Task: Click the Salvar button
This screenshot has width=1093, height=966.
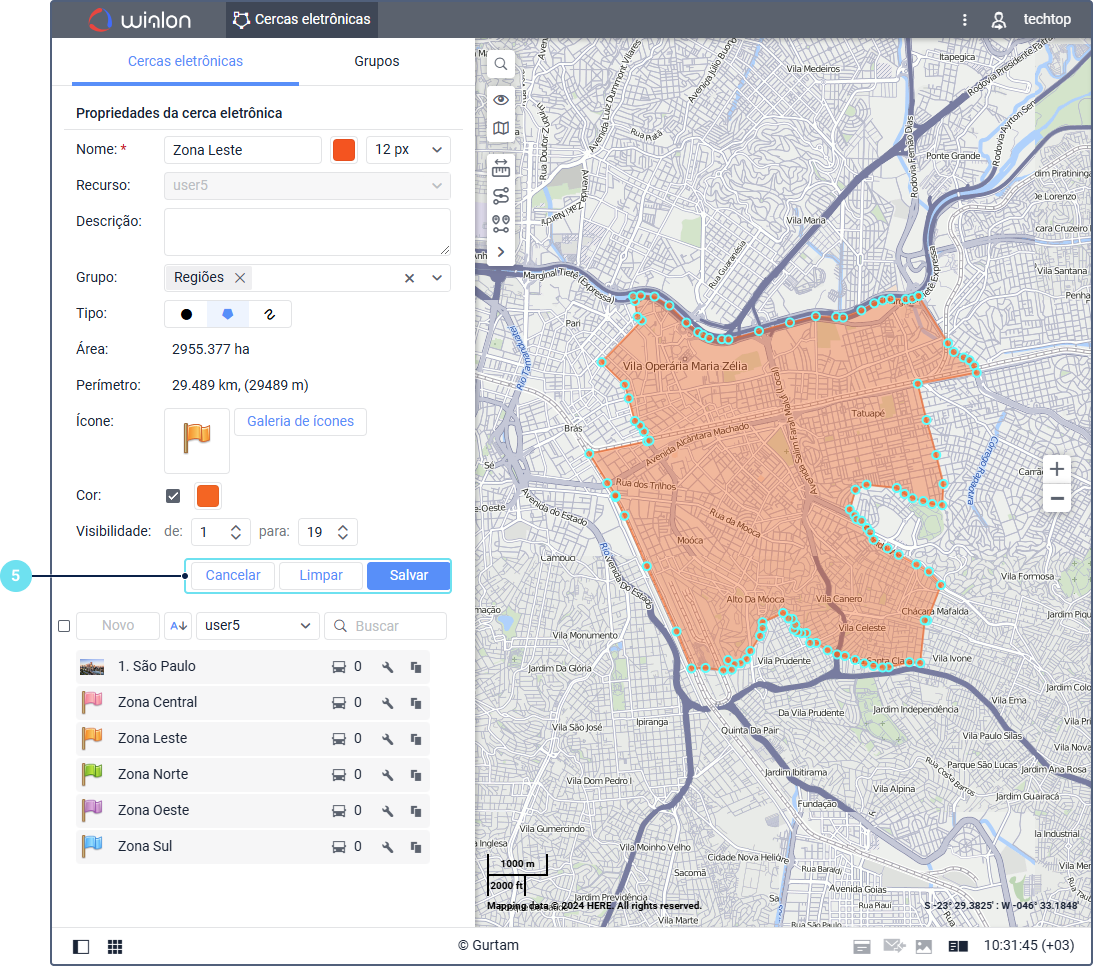Action: pyautogui.click(x=408, y=575)
